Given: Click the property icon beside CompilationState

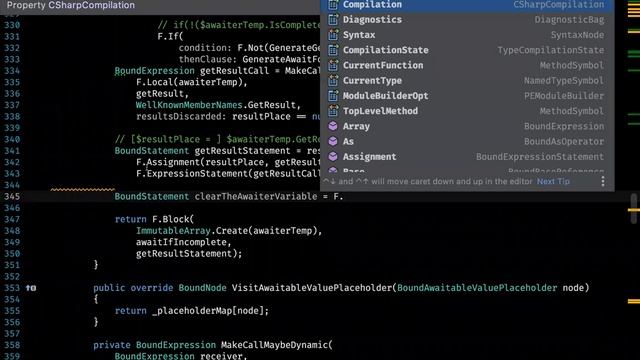Looking at the screenshot, I should coord(333,50).
